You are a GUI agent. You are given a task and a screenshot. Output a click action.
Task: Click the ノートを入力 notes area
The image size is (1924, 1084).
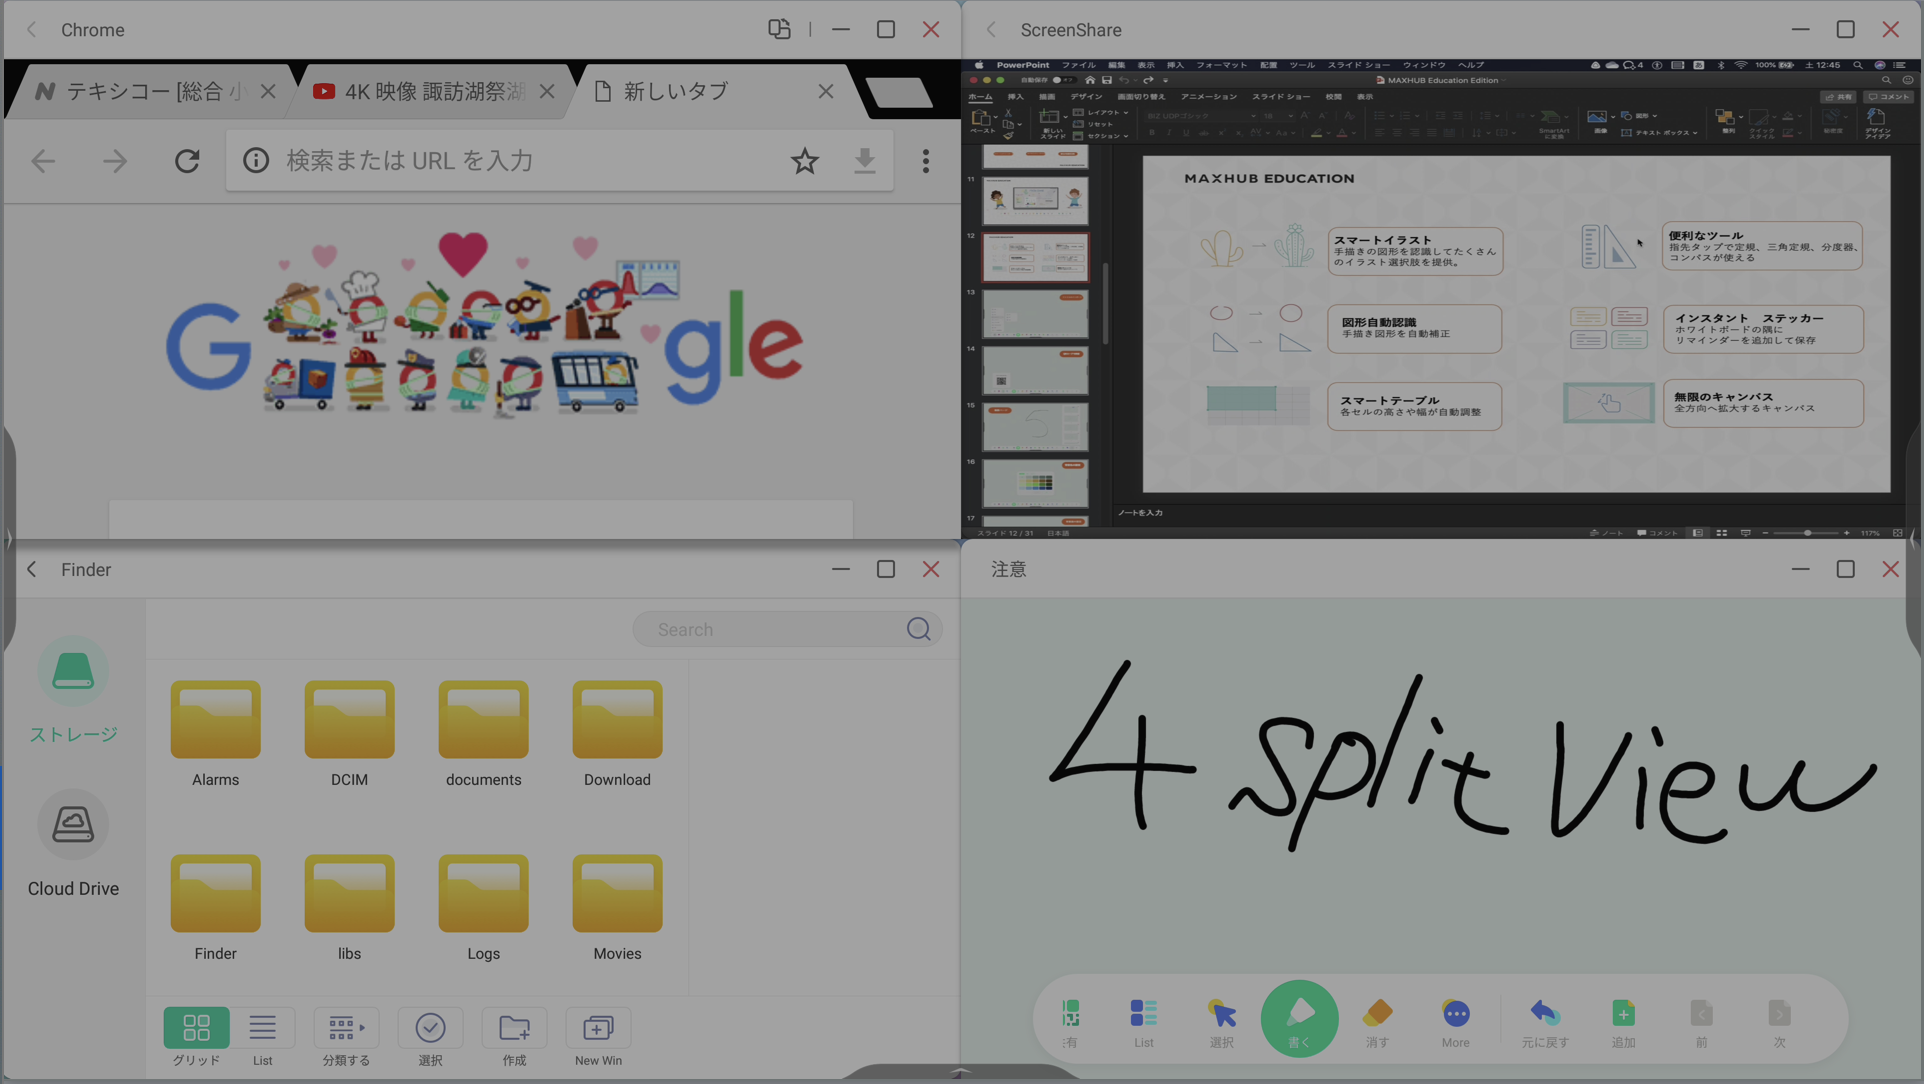(1140, 513)
